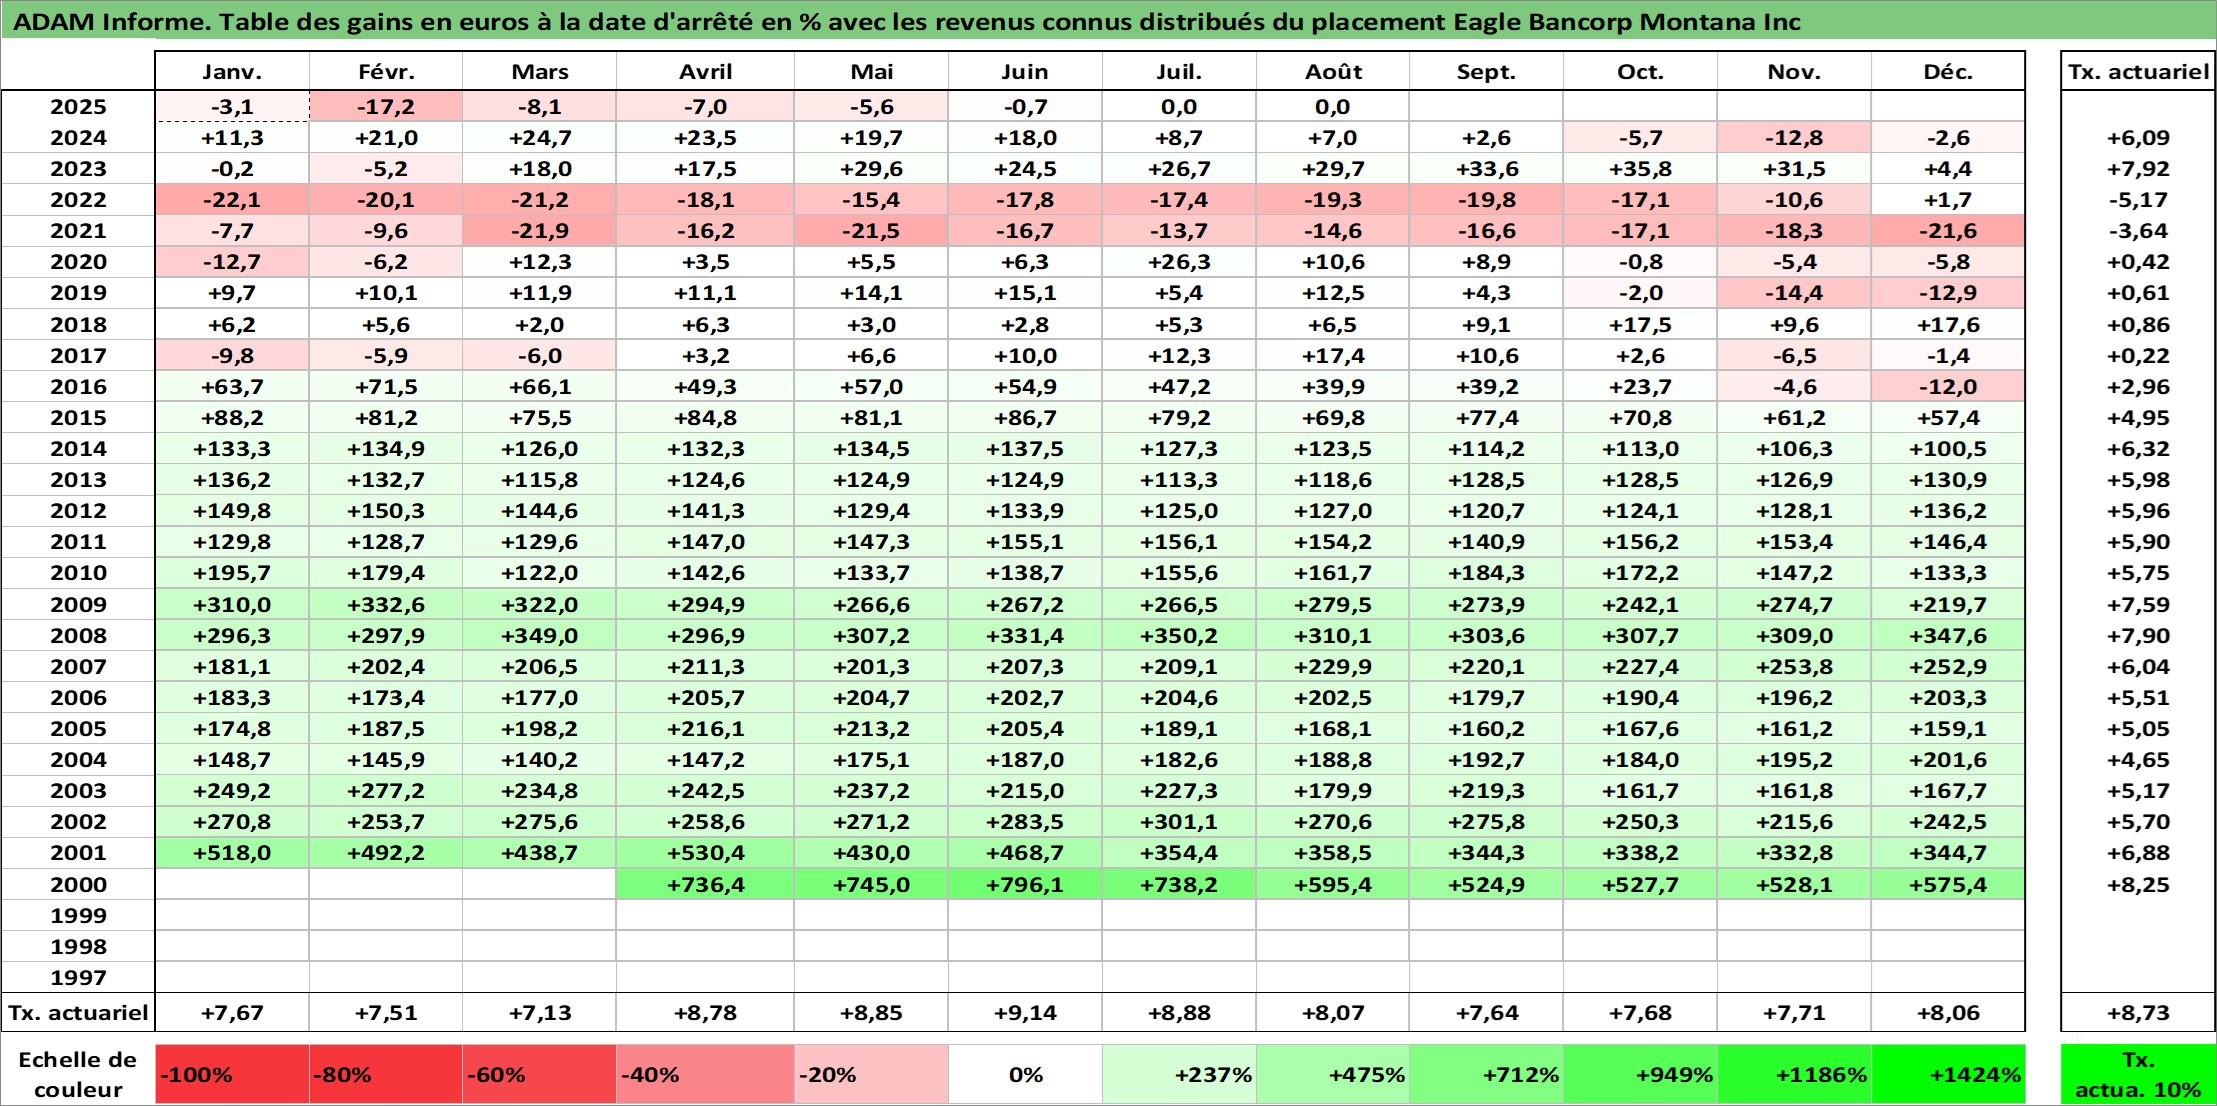This screenshot has width=2217, height=1106.
Task: Click the +949% color scale swatch
Action: (x=1640, y=1075)
